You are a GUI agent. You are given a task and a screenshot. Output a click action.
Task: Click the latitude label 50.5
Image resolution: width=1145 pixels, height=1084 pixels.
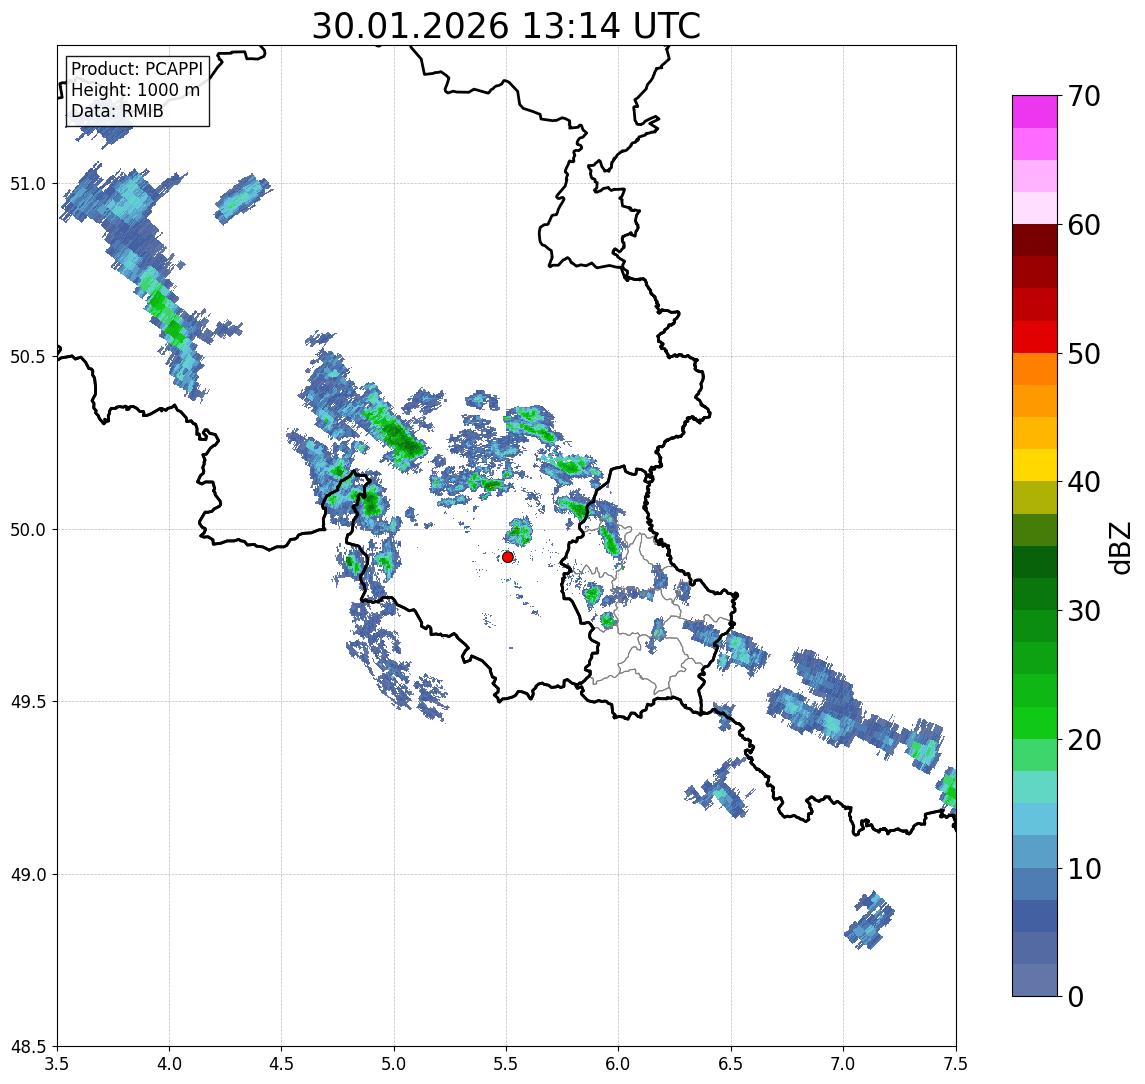pyautogui.click(x=27, y=357)
